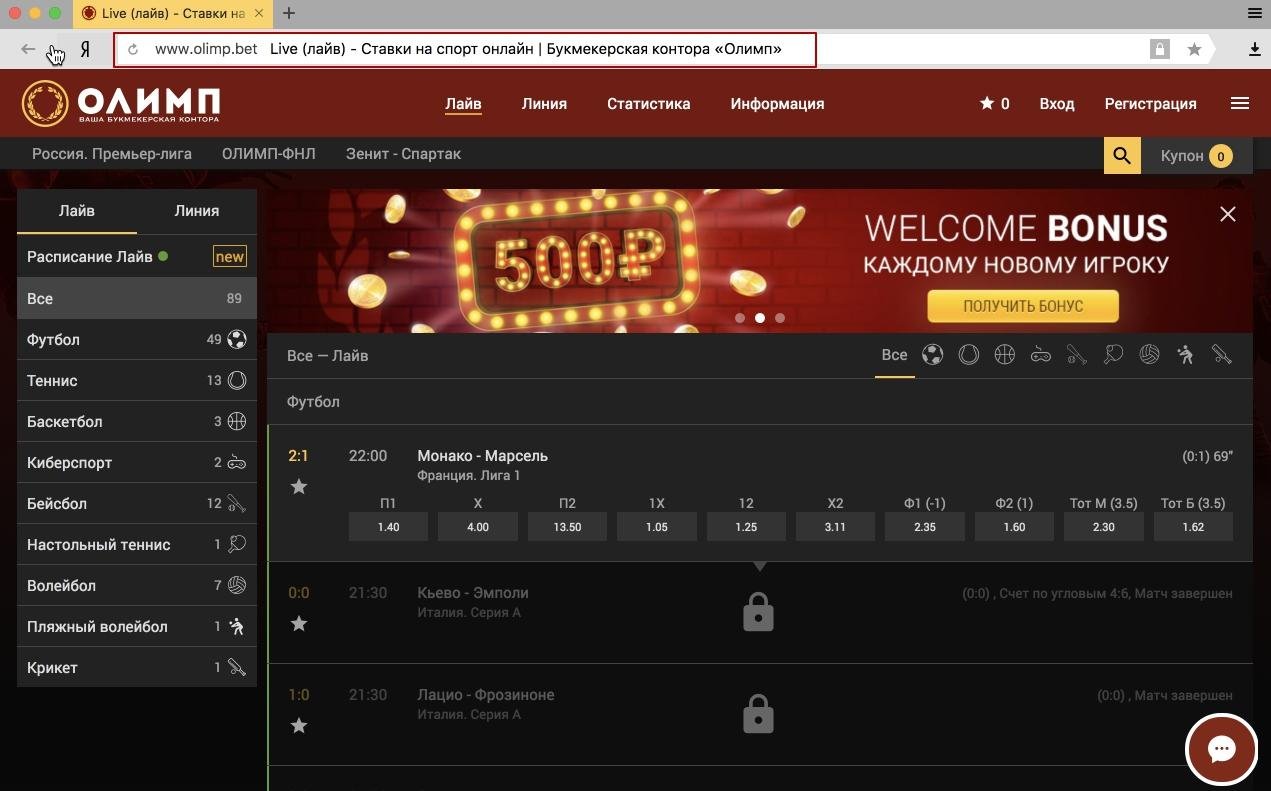Select Киберспорт category in sidebar
The width and height of the screenshot is (1271, 791).
pyautogui.click(x=137, y=462)
